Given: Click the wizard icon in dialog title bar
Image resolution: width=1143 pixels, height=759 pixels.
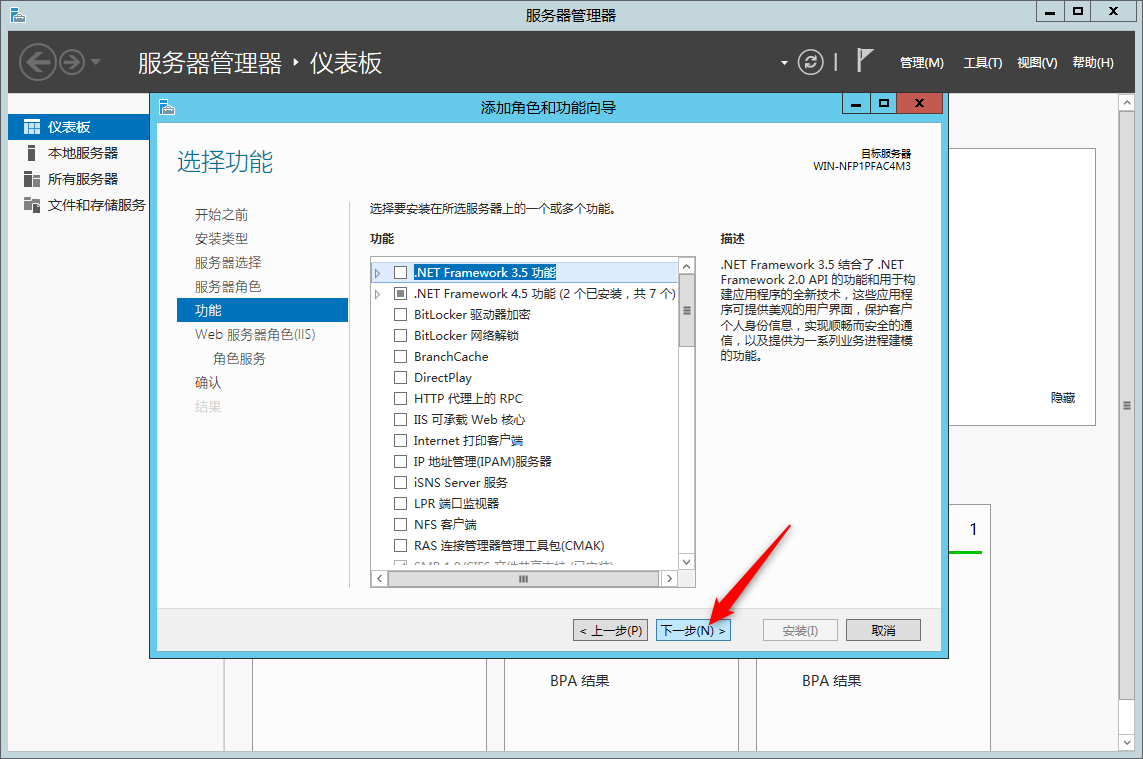Looking at the screenshot, I should (168, 108).
